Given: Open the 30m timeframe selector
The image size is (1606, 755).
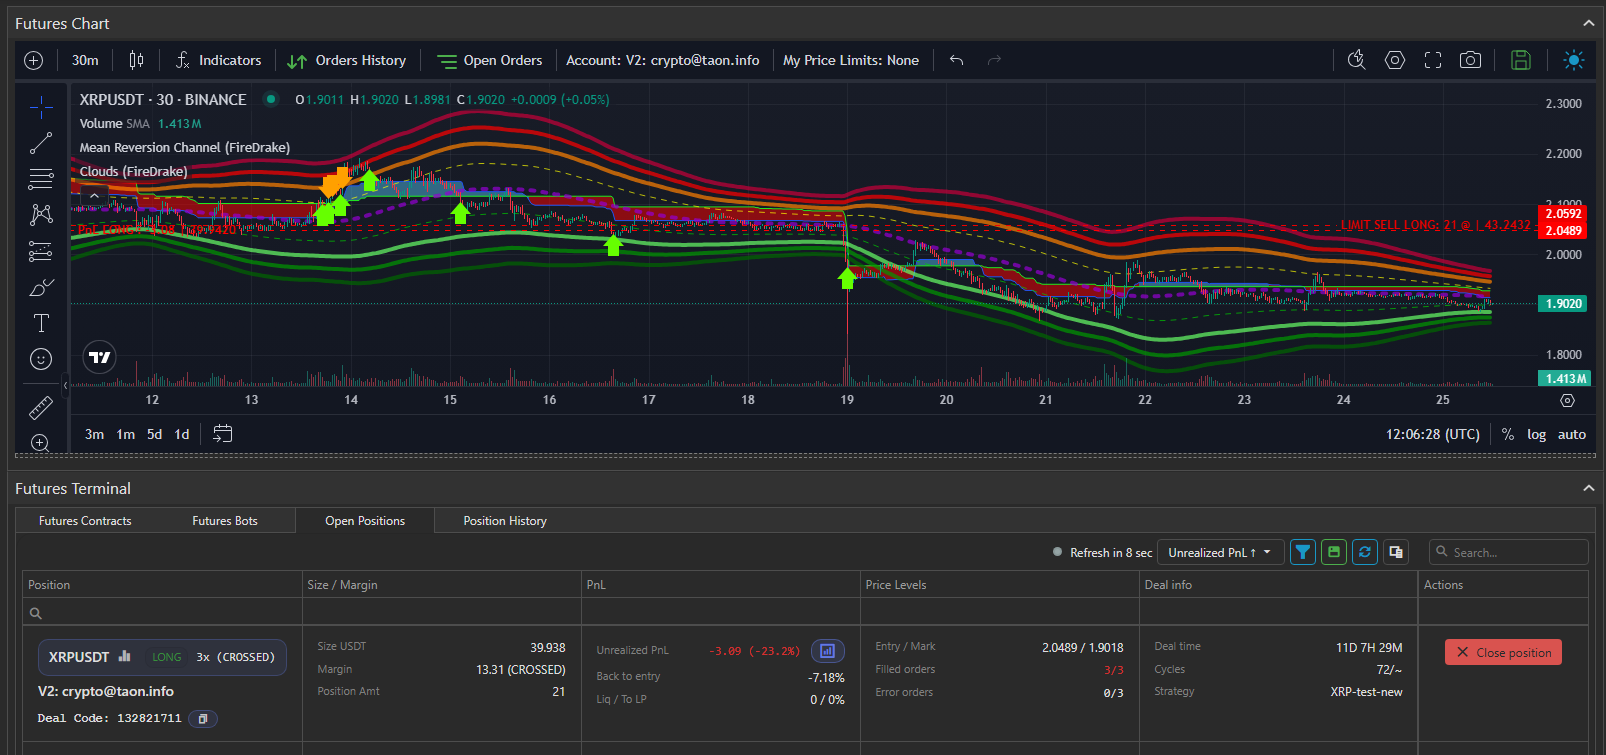Looking at the screenshot, I should coord(85,60).
